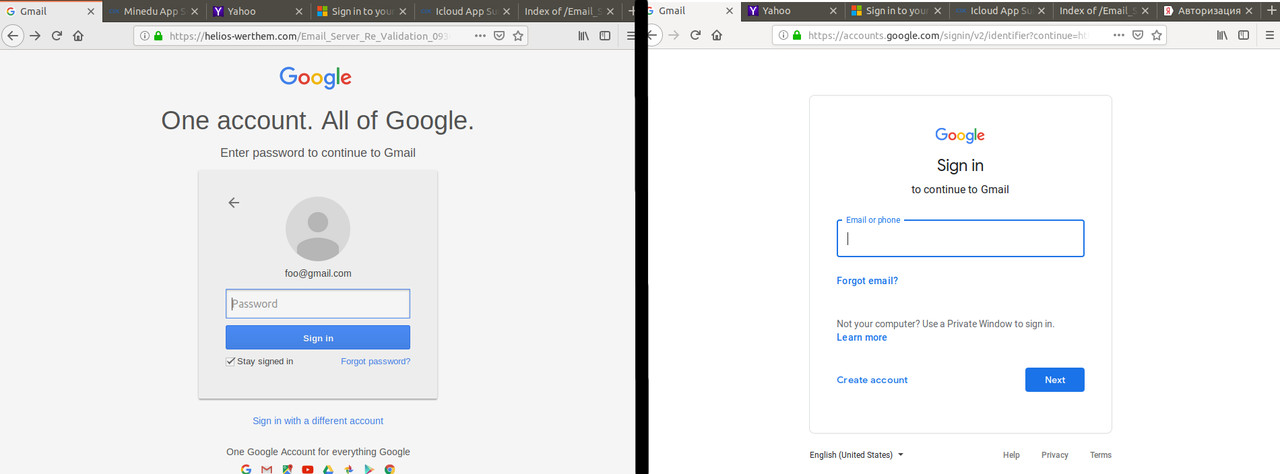Go to Firefox home in left window

[x=78, y=35]
